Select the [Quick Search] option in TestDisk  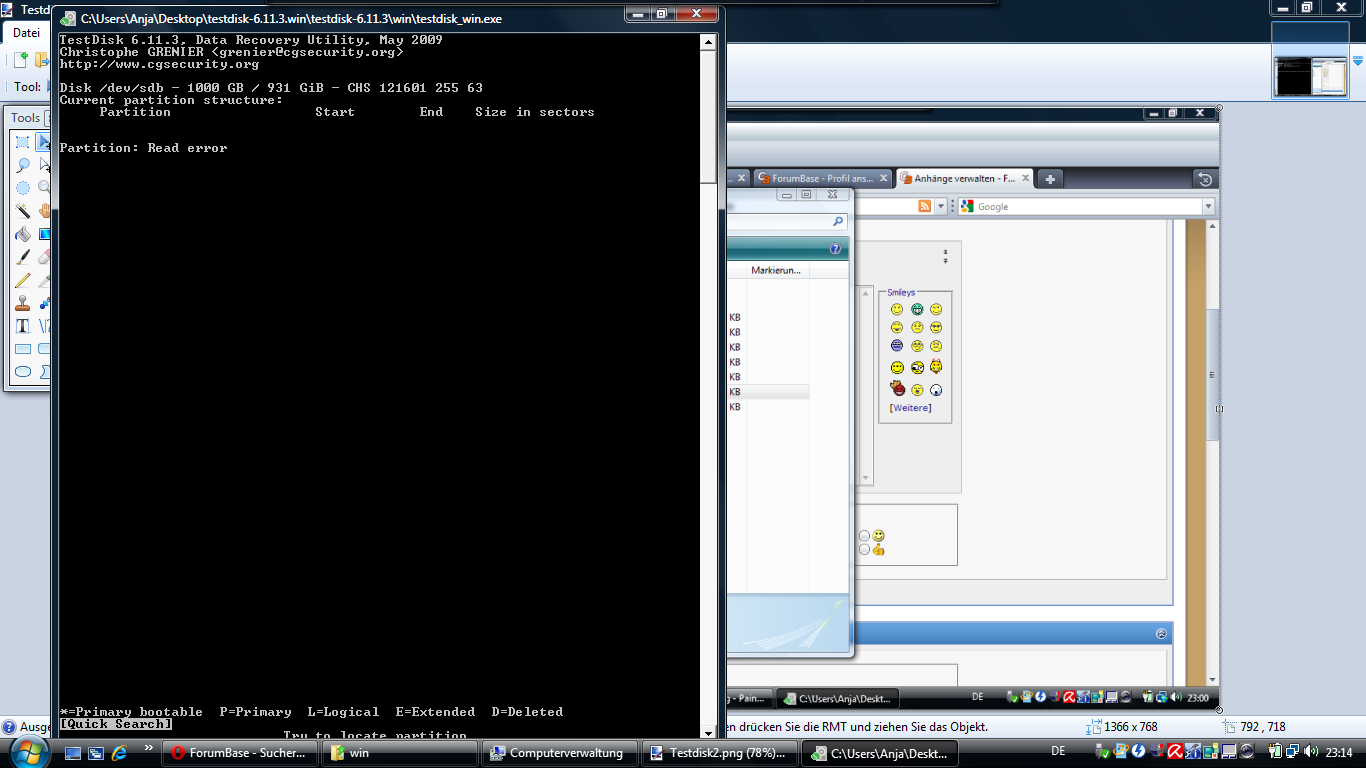(x=116, y=724)
